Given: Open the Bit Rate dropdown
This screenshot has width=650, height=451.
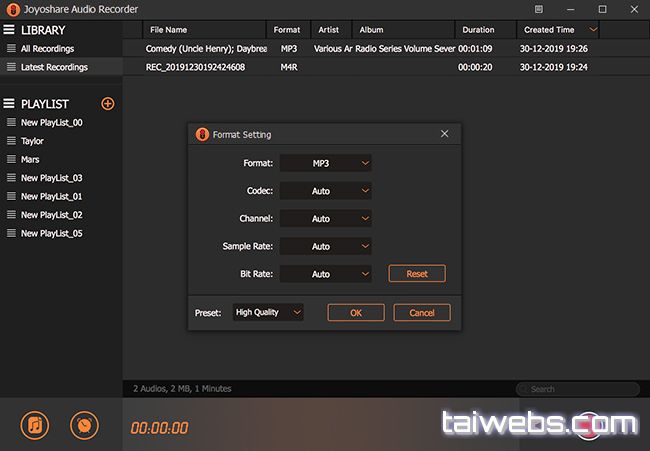Looking at the screenshot, I should 326,273.
